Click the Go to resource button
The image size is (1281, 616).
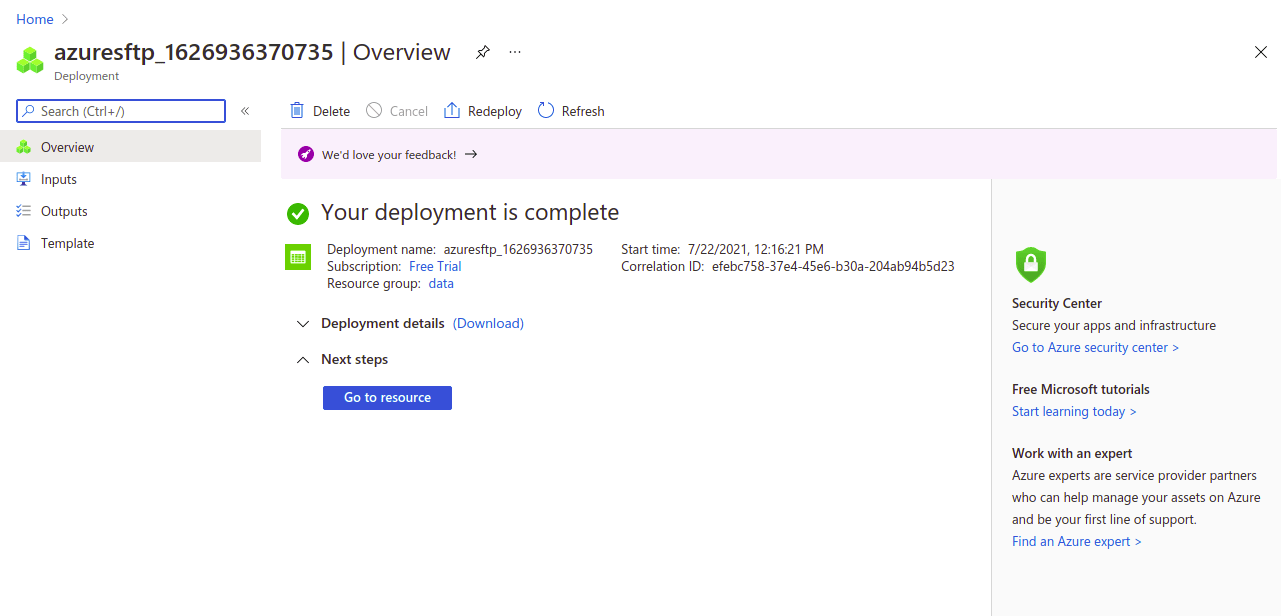click(x=387, y=398)
